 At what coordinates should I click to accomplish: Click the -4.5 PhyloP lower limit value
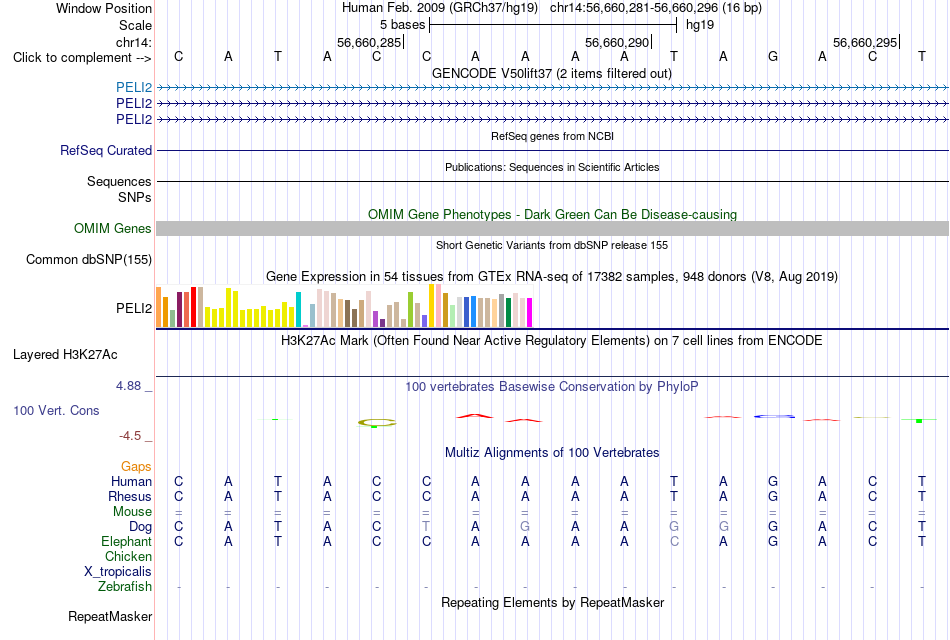[130, 436]
